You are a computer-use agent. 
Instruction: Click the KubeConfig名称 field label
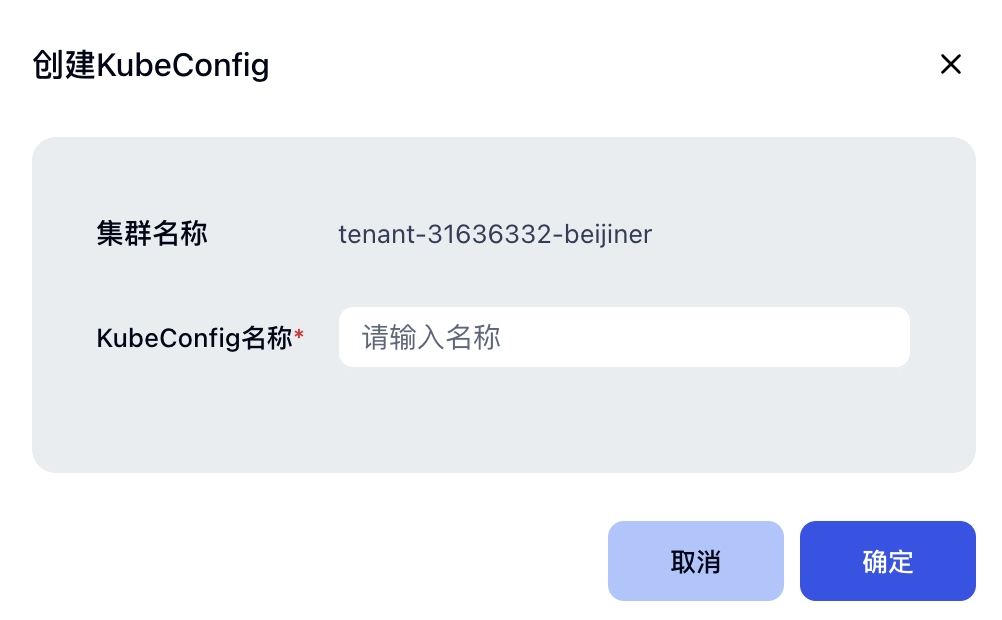(194, 338)
